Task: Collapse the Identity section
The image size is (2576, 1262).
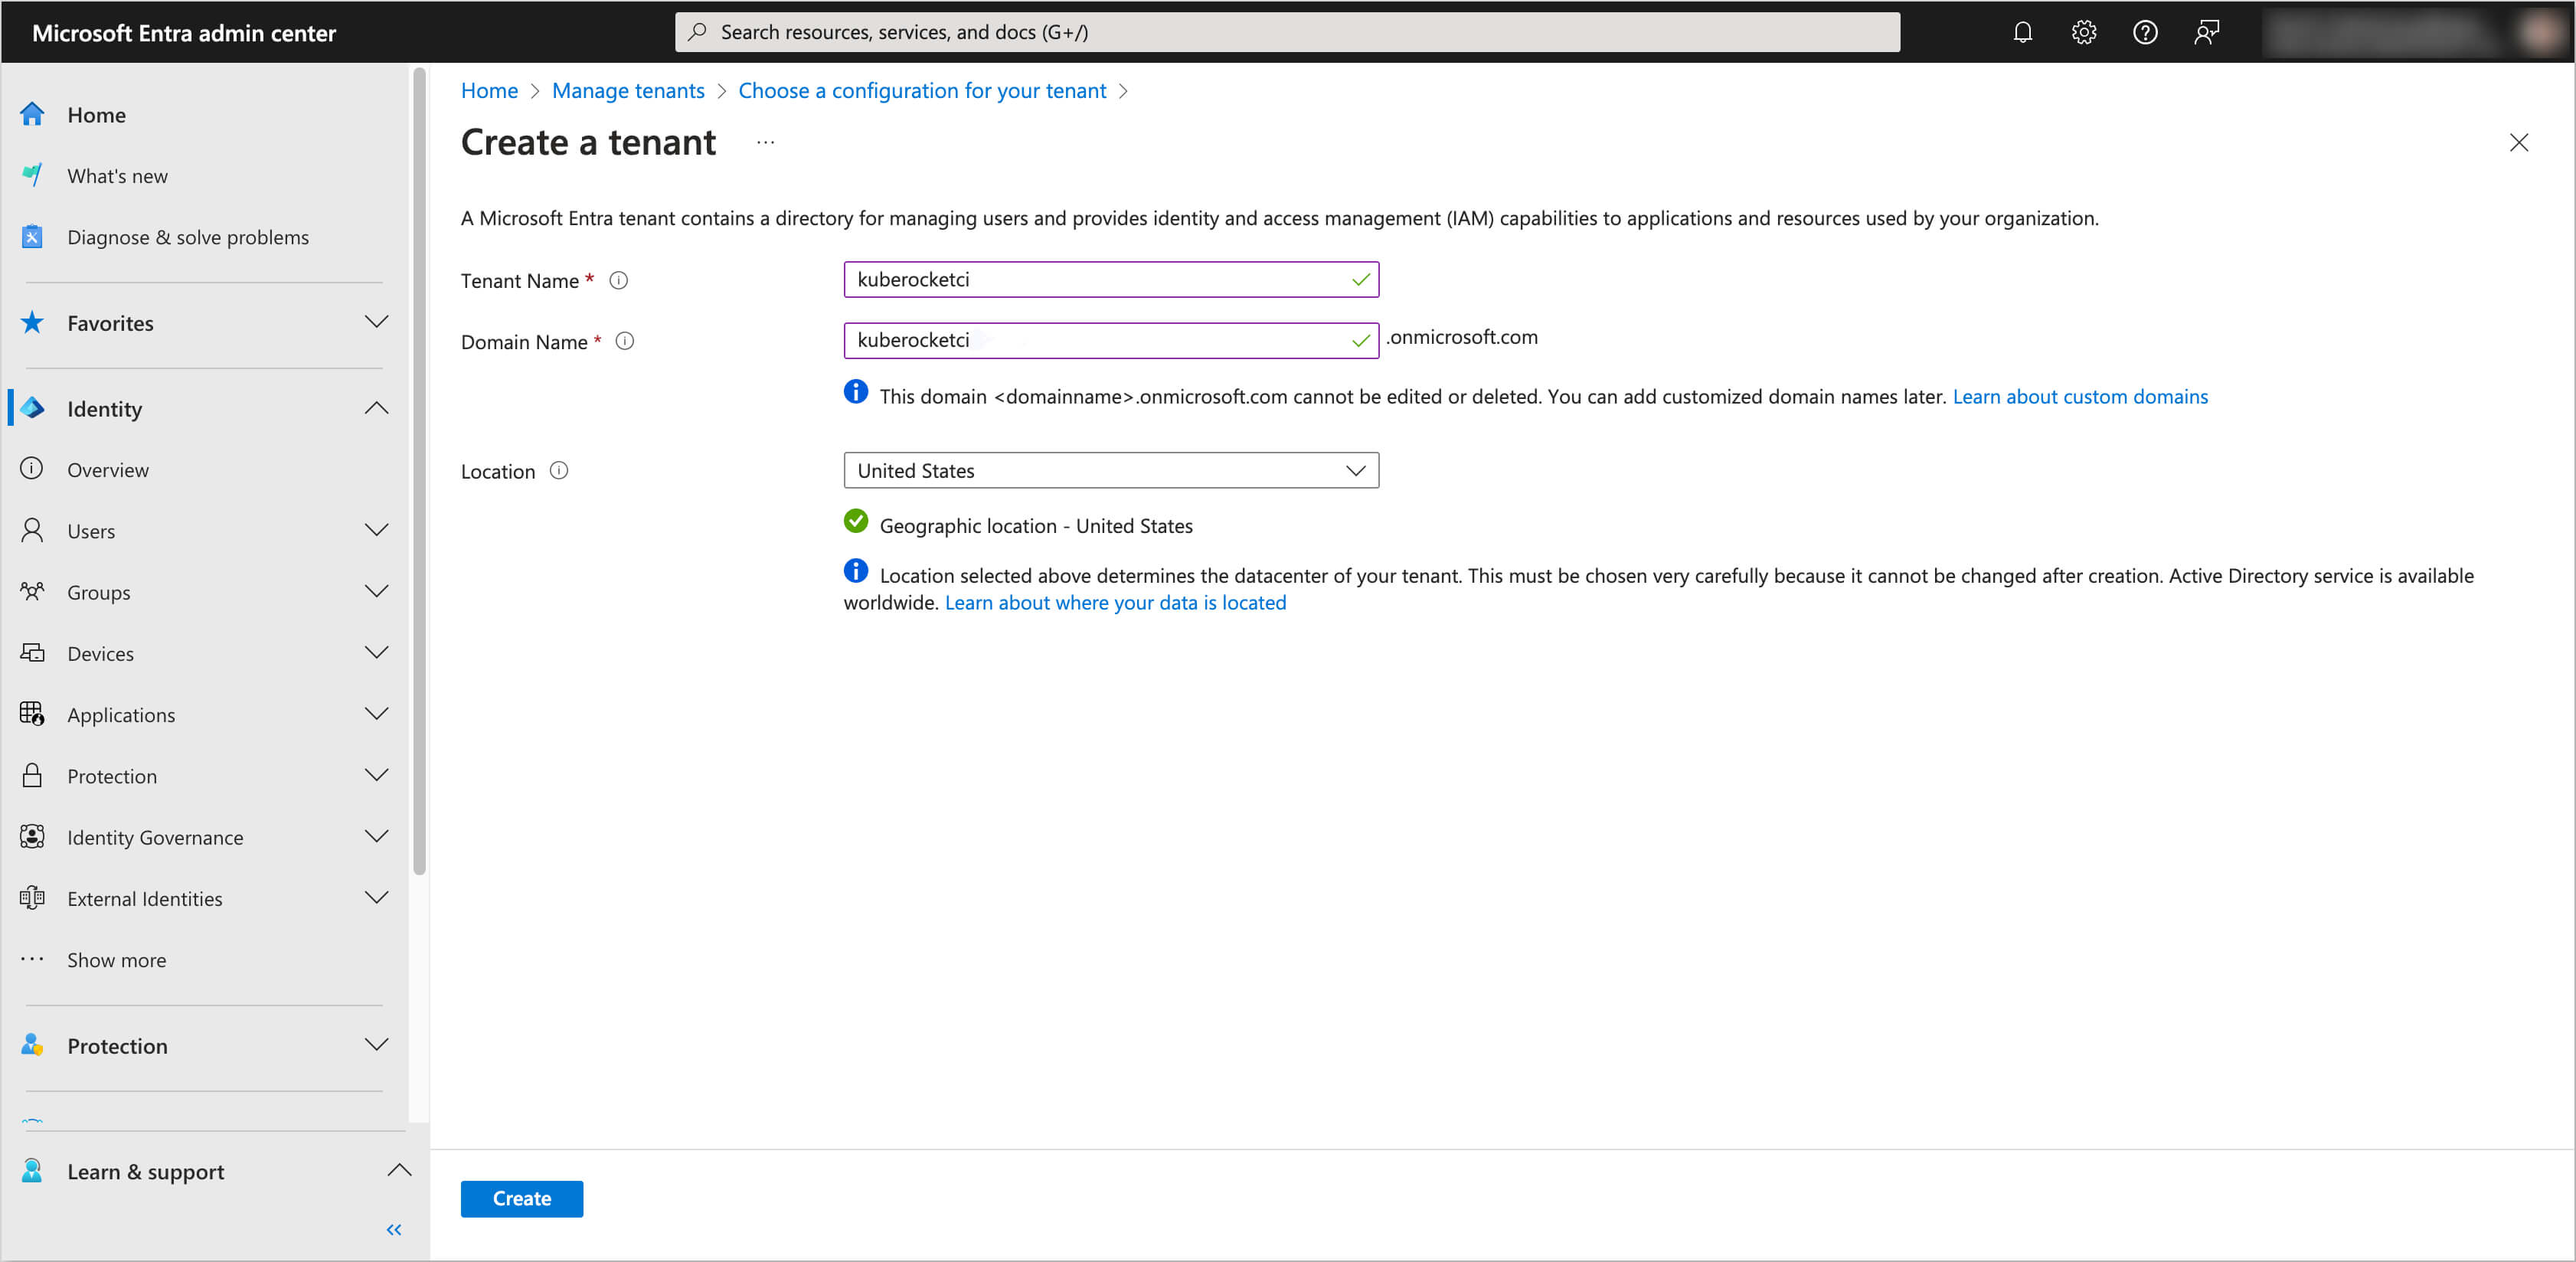Action: tap(376, 409)
